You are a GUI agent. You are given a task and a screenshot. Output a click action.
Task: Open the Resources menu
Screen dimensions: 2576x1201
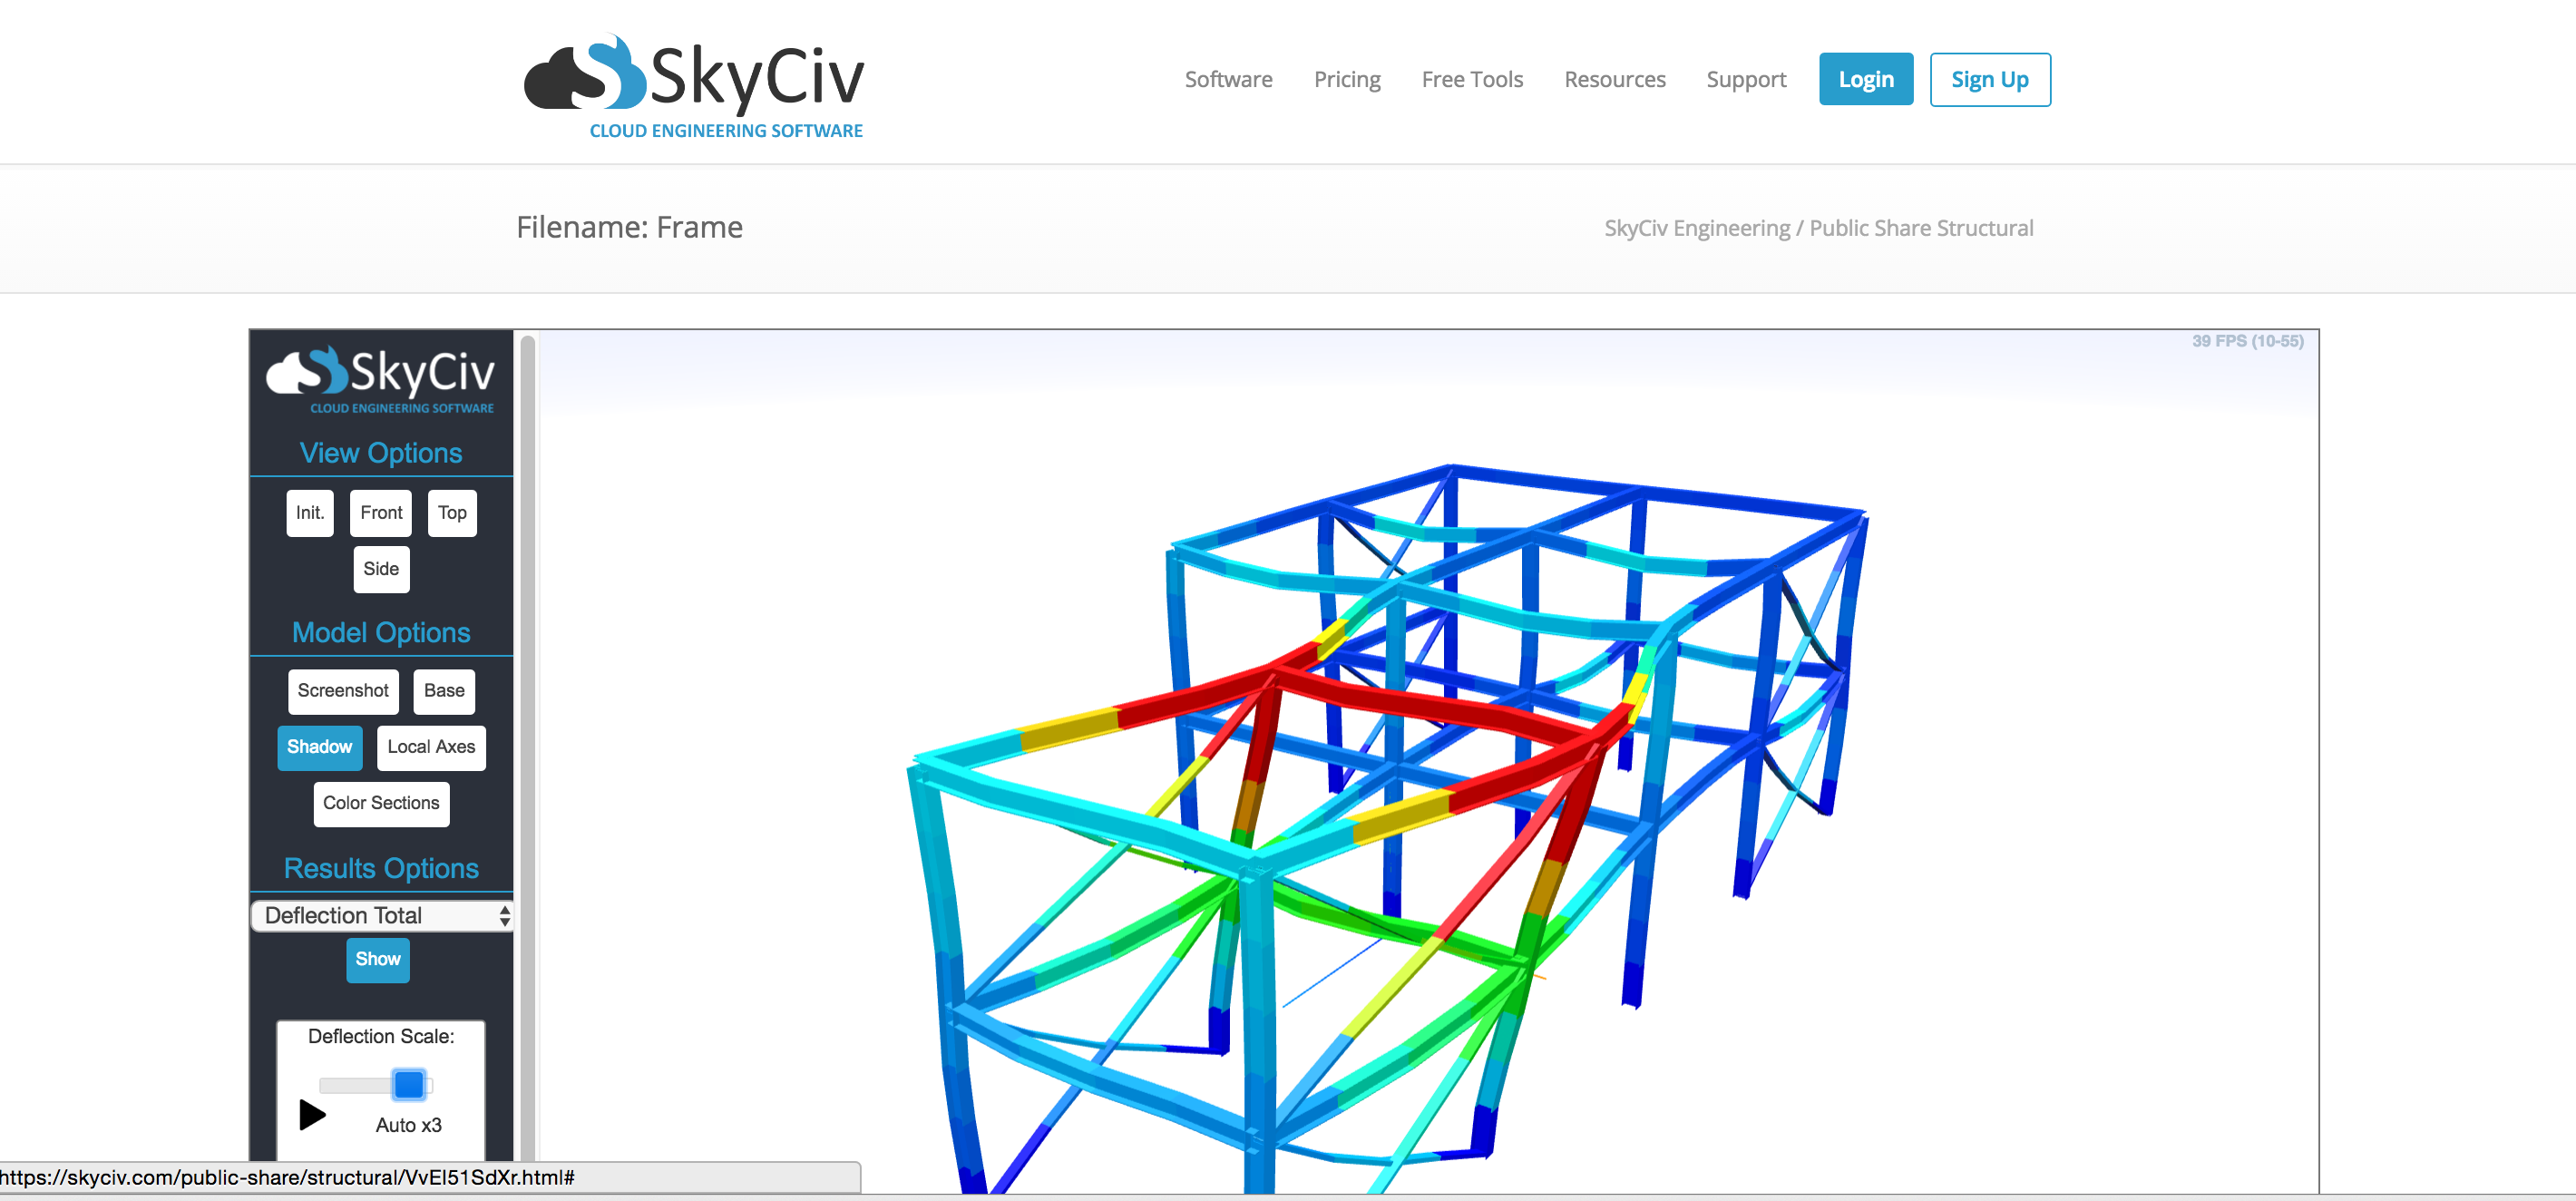click(x=1614, y=79)
